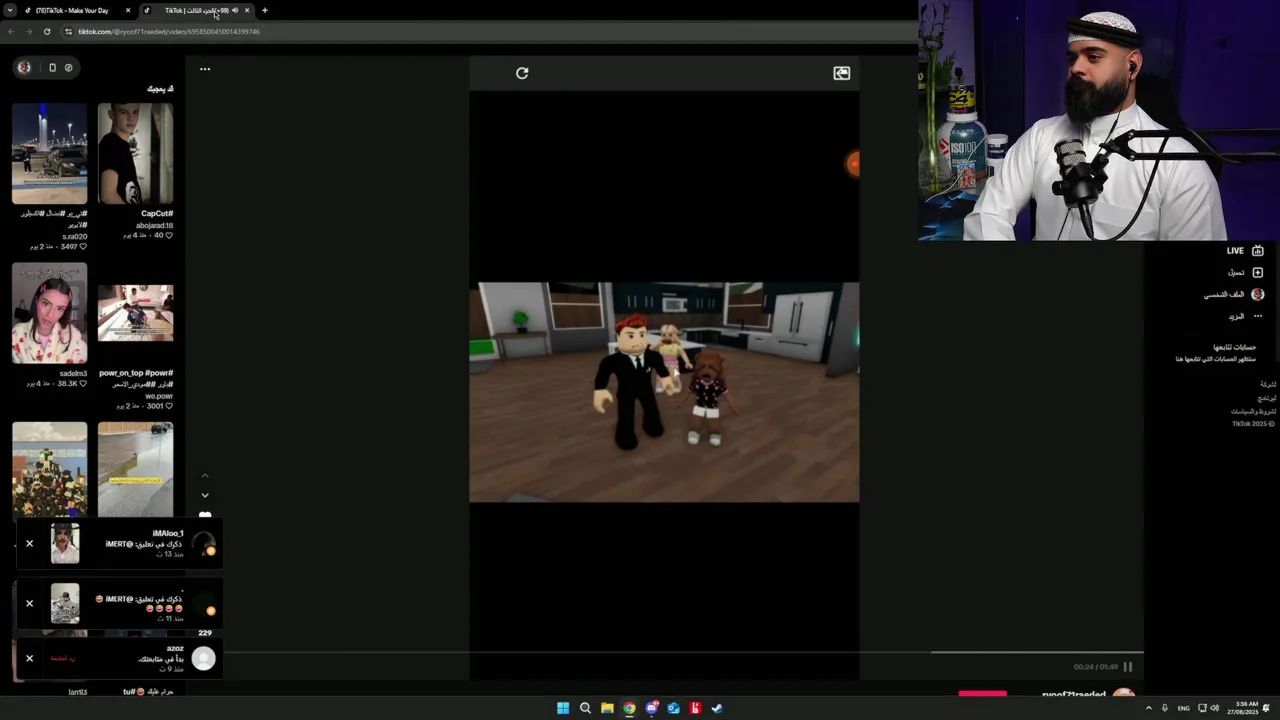Open the Policies footer link in TikTok sidebar
The height and width of the screenshot is (720, 1280).
pos(1253,411)
